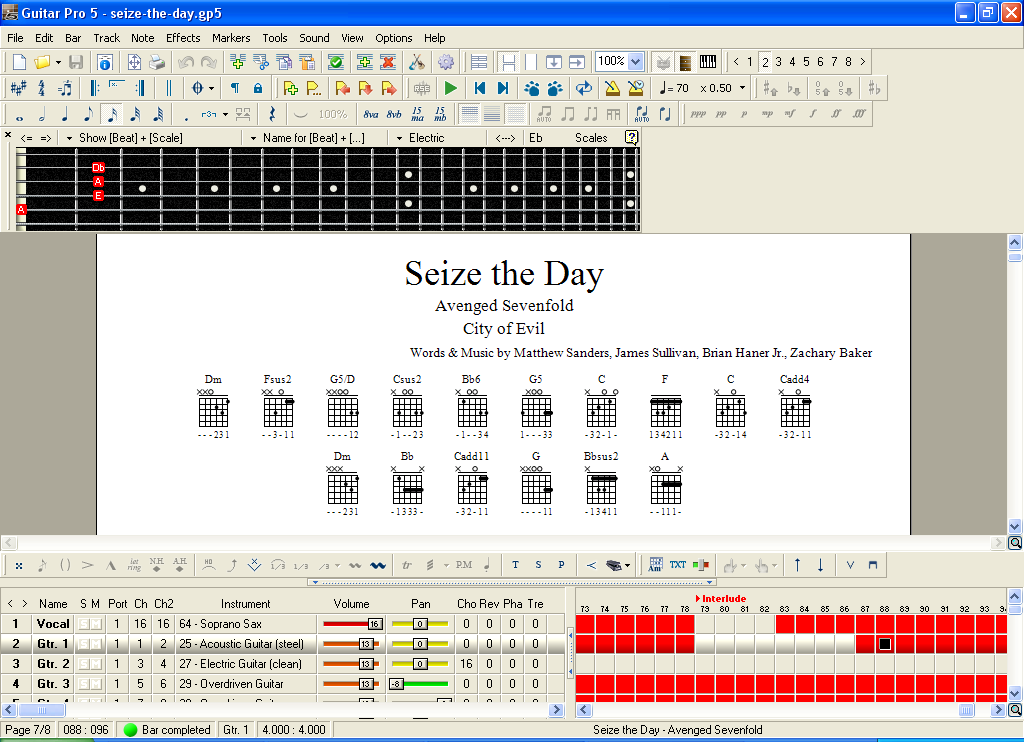Image resolution: width=1024 pixels, height=742 pixels.
Task: Open the tempo x 0.50 speed dropdown
Action: tap(743, 88)
